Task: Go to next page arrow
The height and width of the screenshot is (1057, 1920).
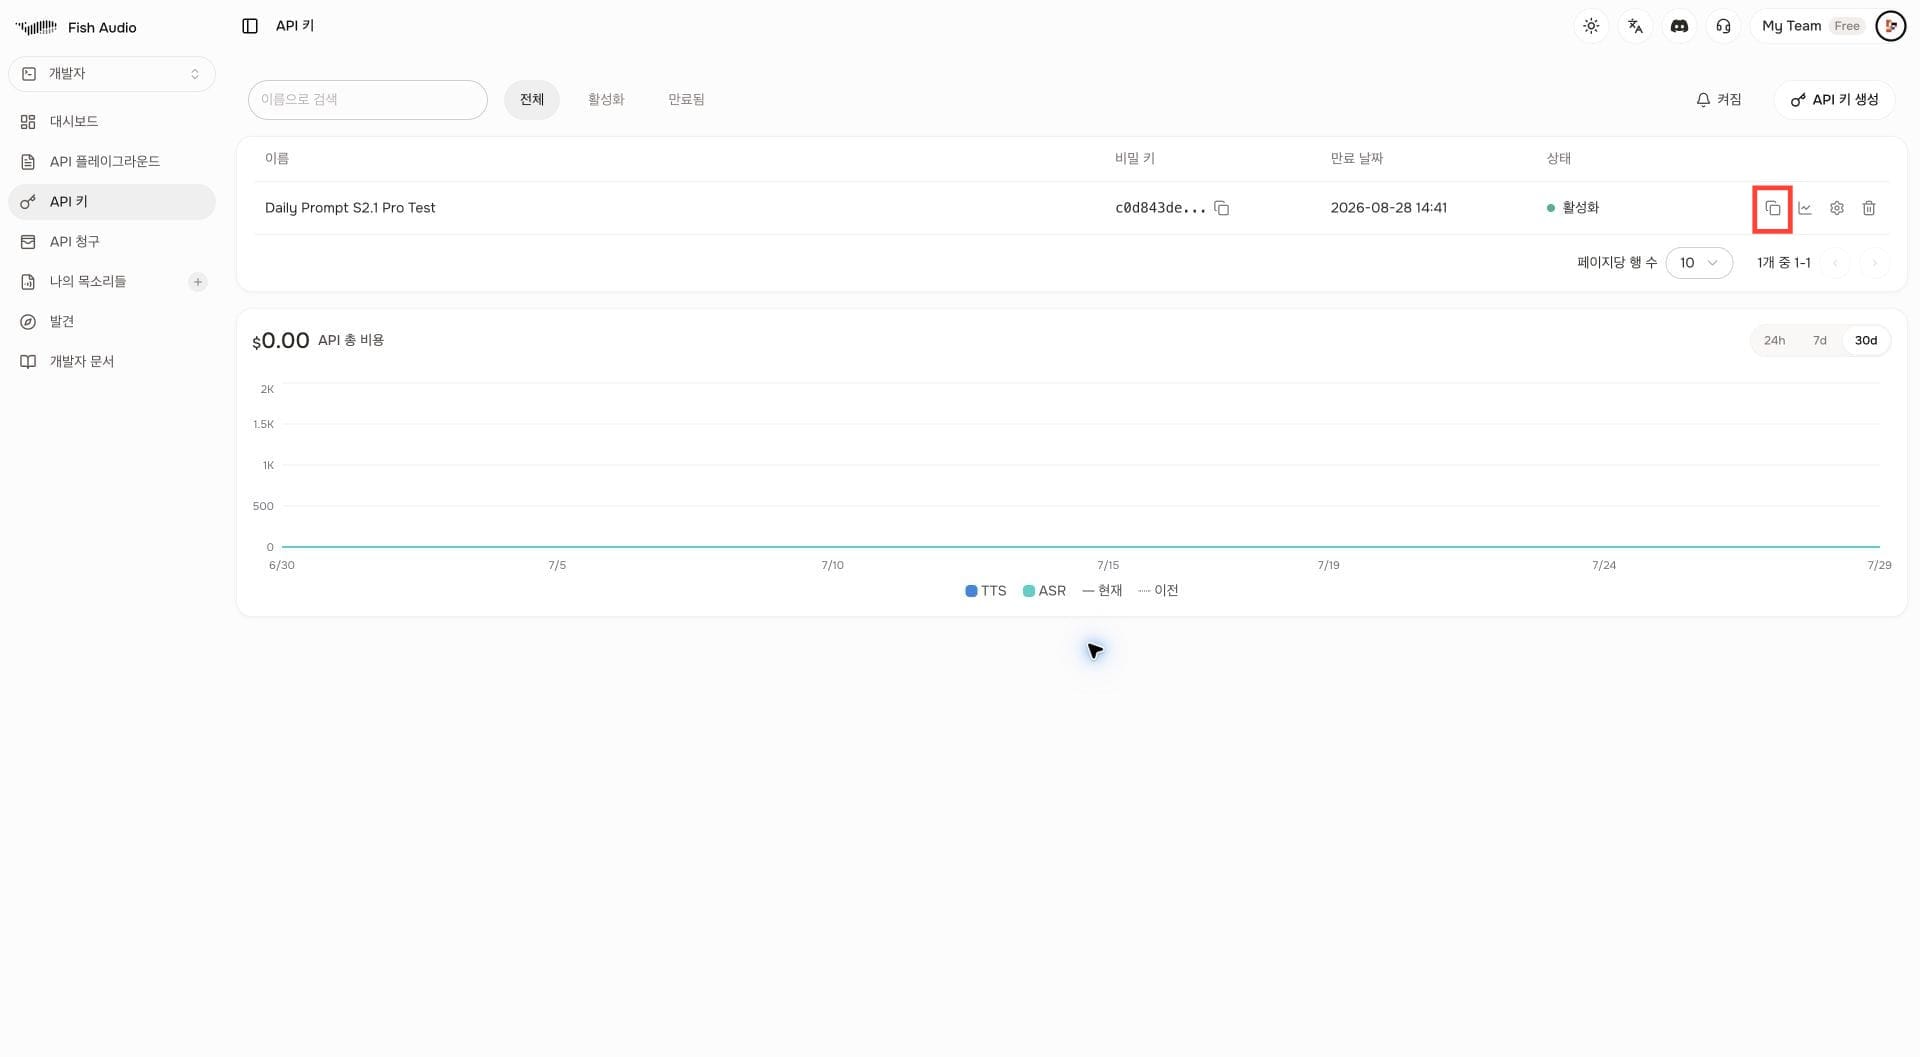Action: click(x=1874, y=263)
